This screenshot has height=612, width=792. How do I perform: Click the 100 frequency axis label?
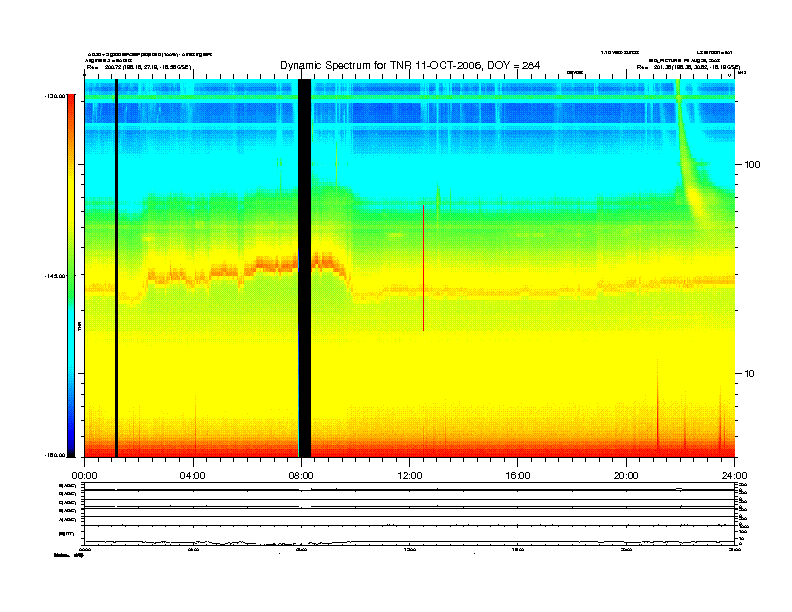752,165
